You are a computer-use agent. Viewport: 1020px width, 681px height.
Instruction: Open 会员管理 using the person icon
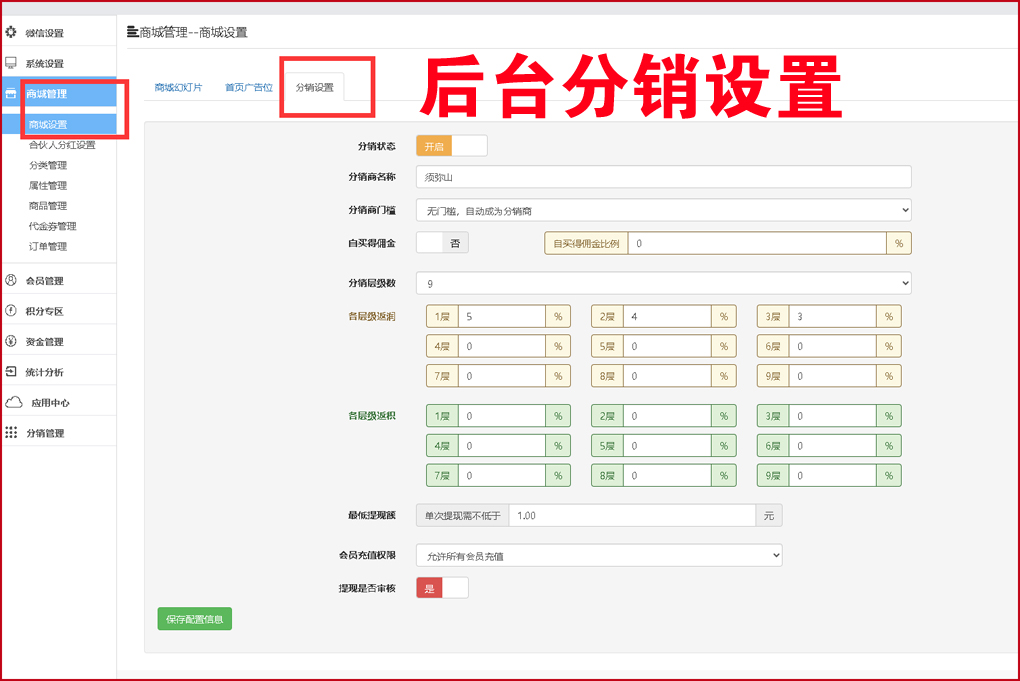pyautogui.click(x=10, y=280)
